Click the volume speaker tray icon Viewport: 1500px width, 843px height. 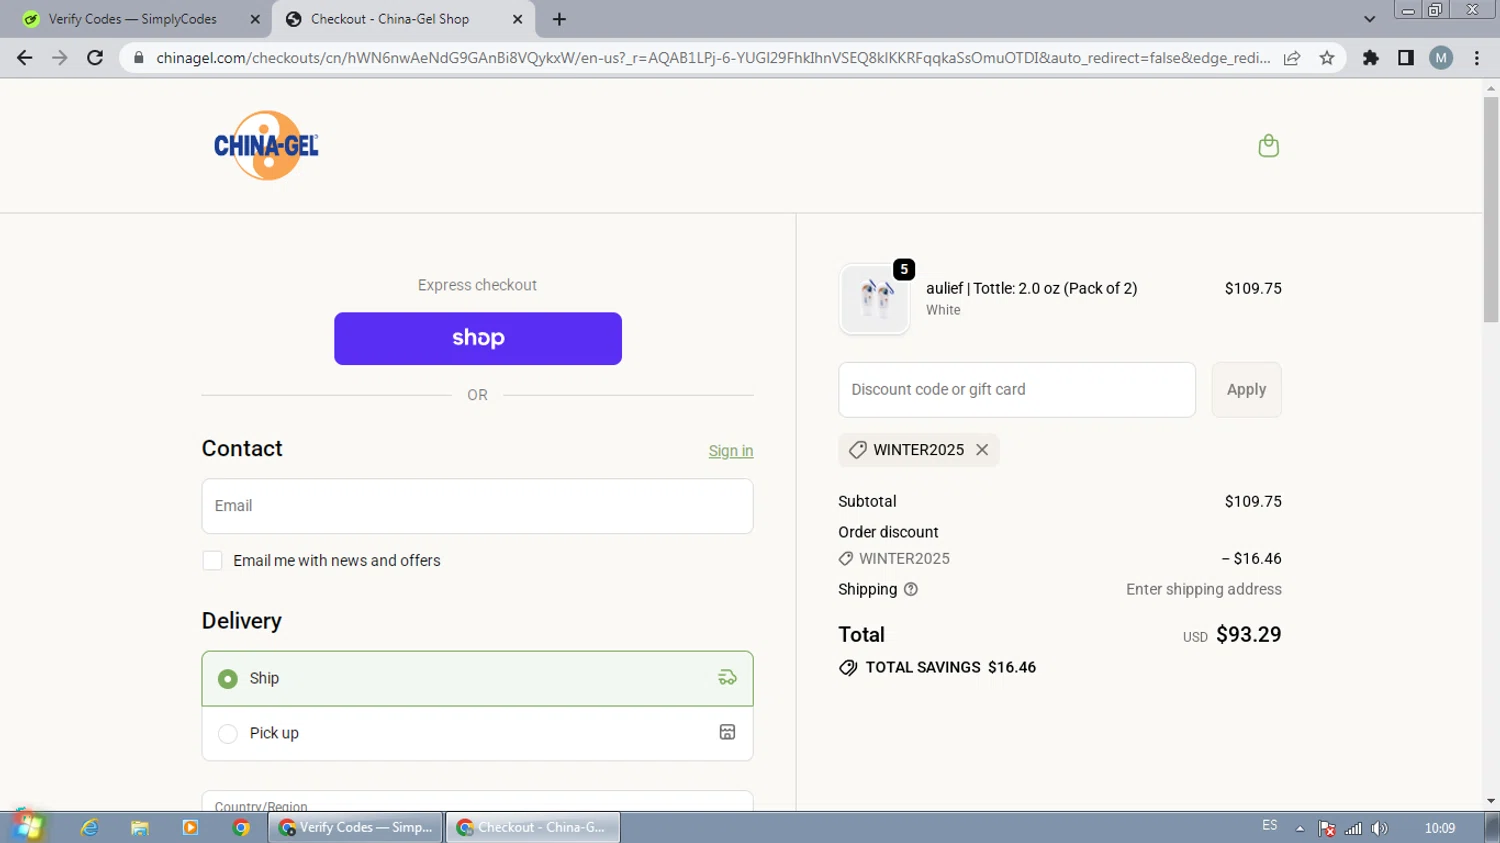point(1380,828)
